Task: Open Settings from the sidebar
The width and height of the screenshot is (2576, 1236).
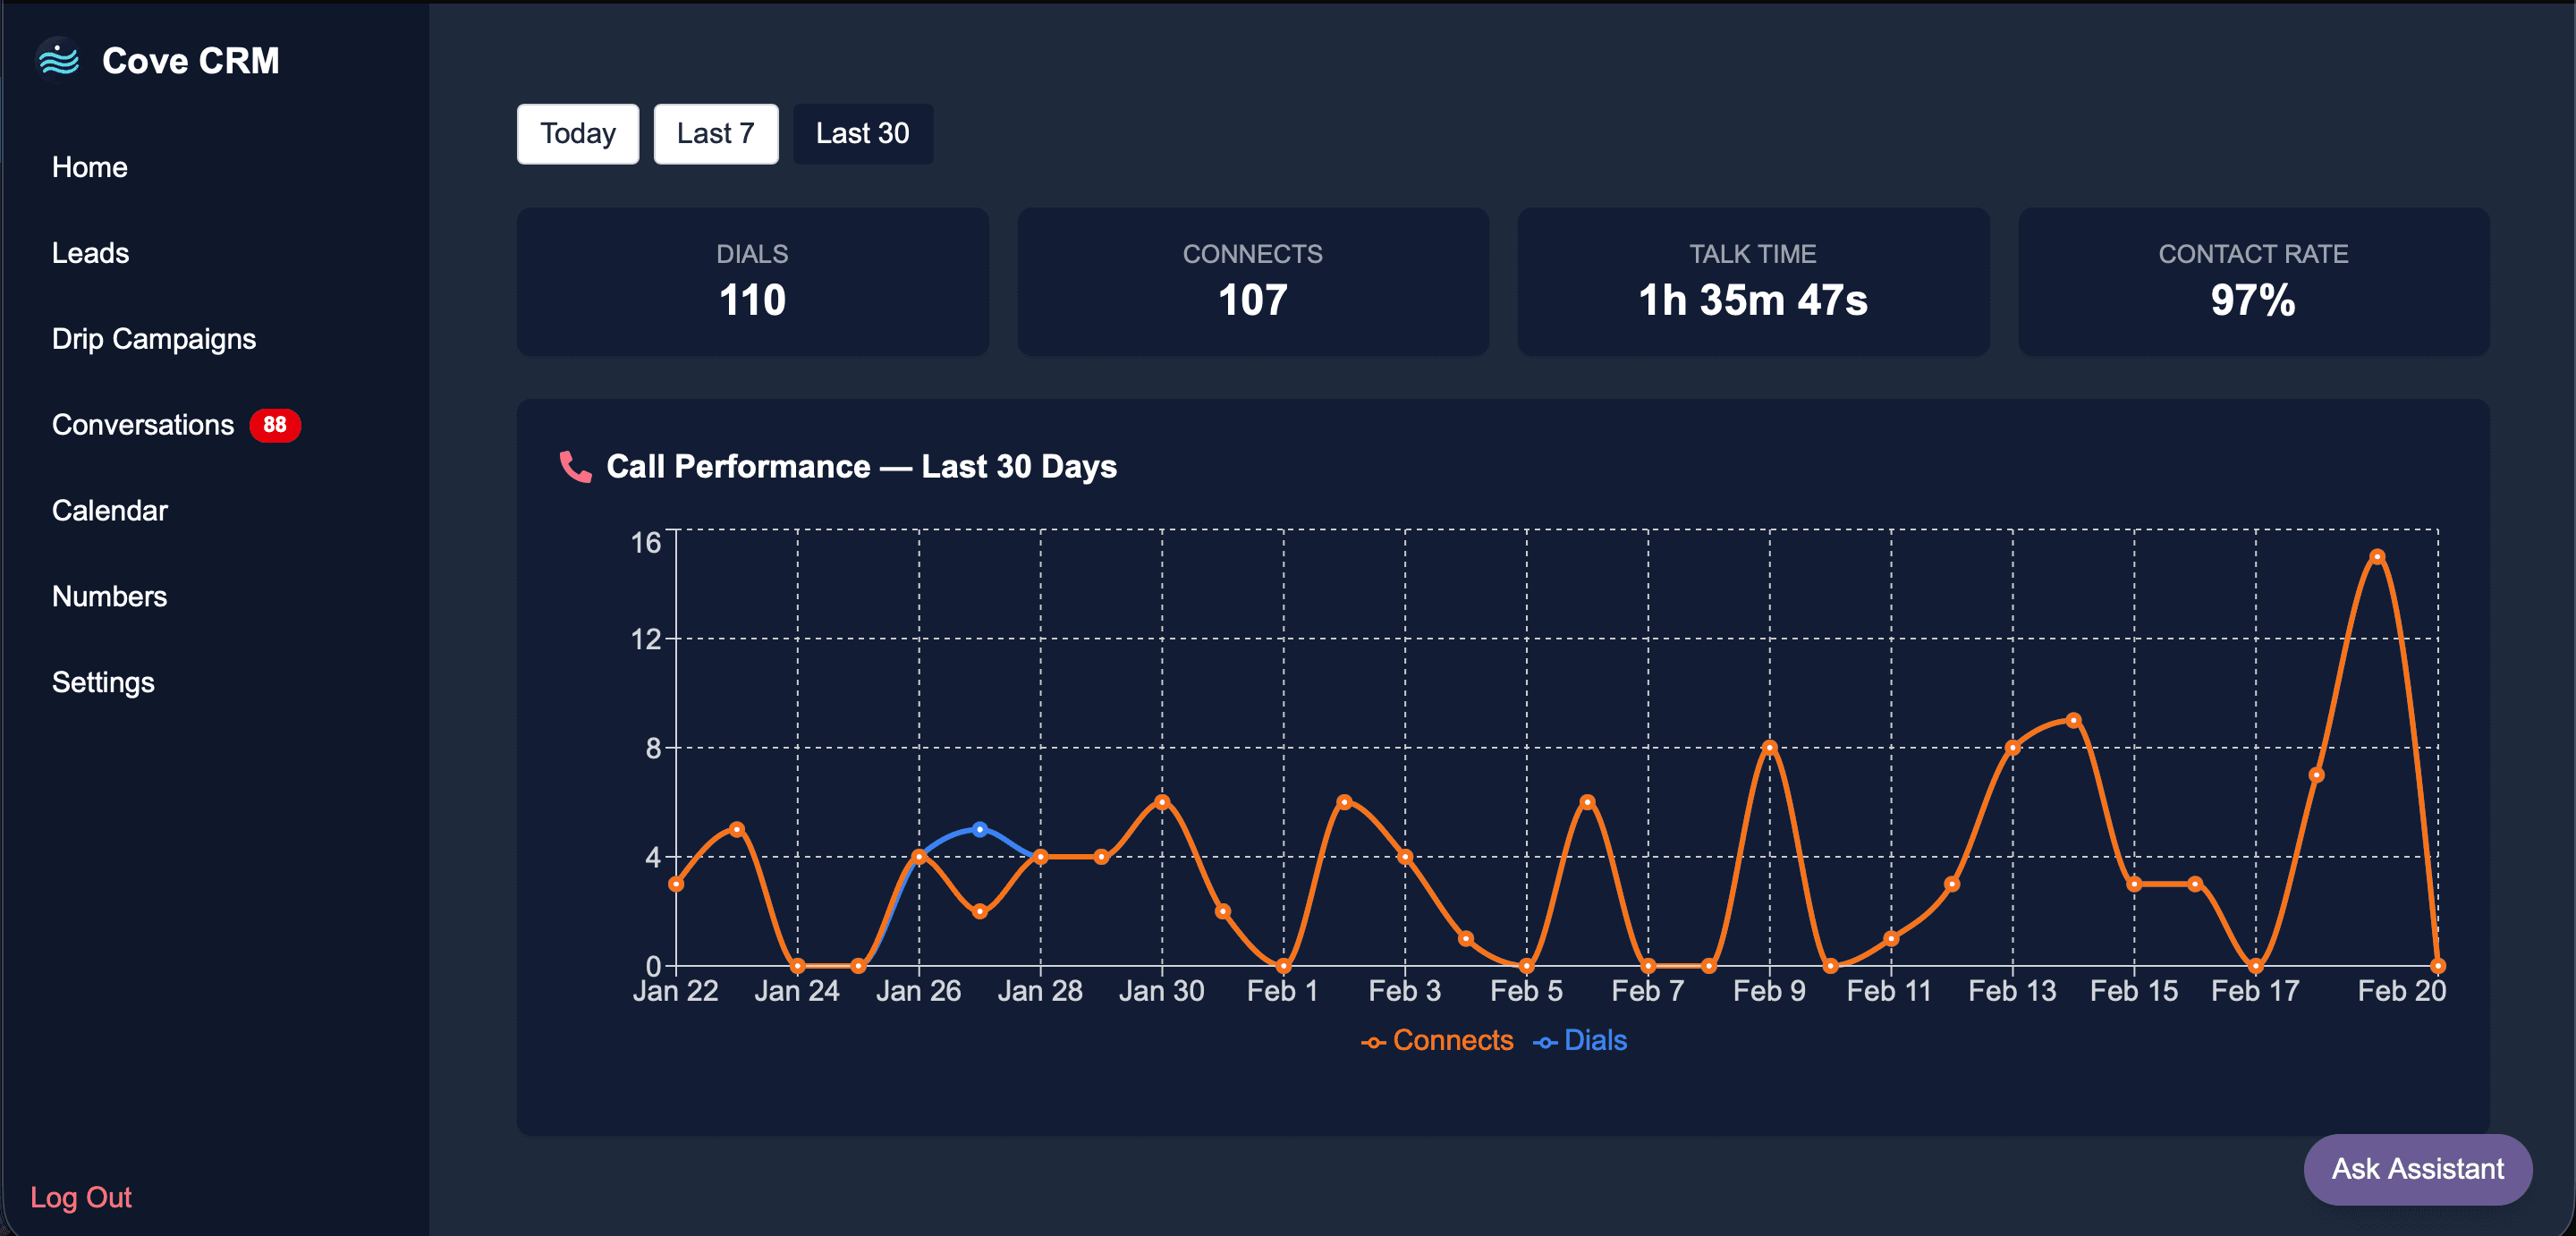Action: tap(103, 682)
